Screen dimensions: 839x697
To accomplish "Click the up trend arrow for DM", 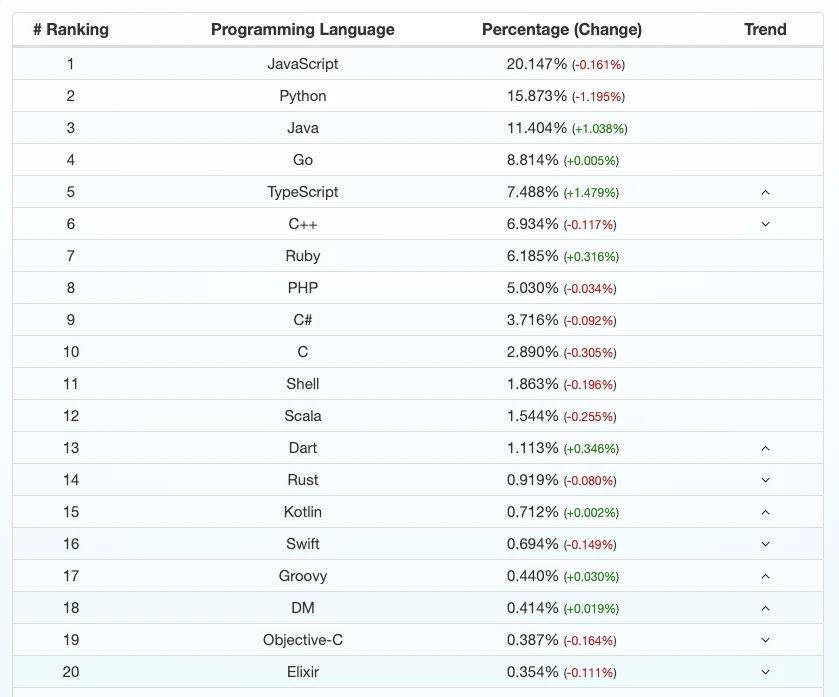I will pyautogui.click(x=765, y=608).
